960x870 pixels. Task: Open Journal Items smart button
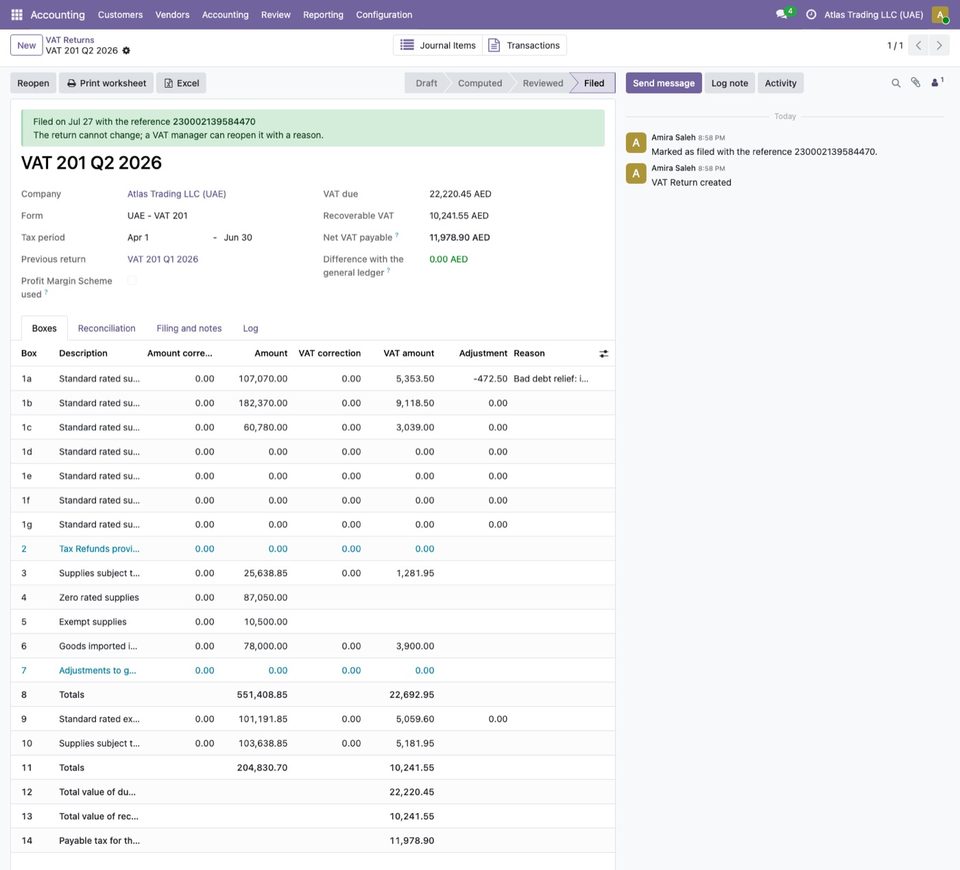(438, 45)
